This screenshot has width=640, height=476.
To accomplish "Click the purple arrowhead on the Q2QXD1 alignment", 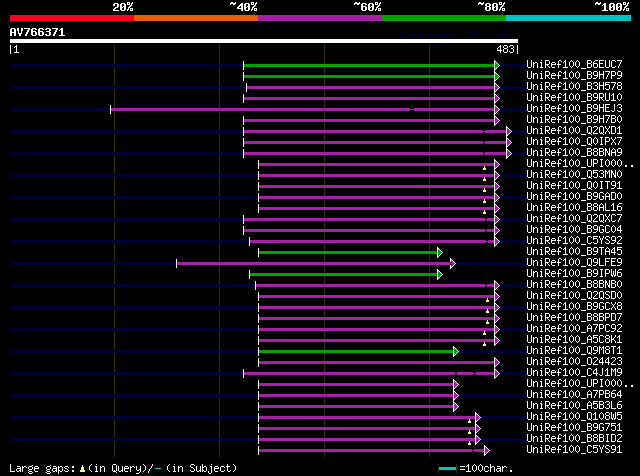I will click(x=509, y=131).
